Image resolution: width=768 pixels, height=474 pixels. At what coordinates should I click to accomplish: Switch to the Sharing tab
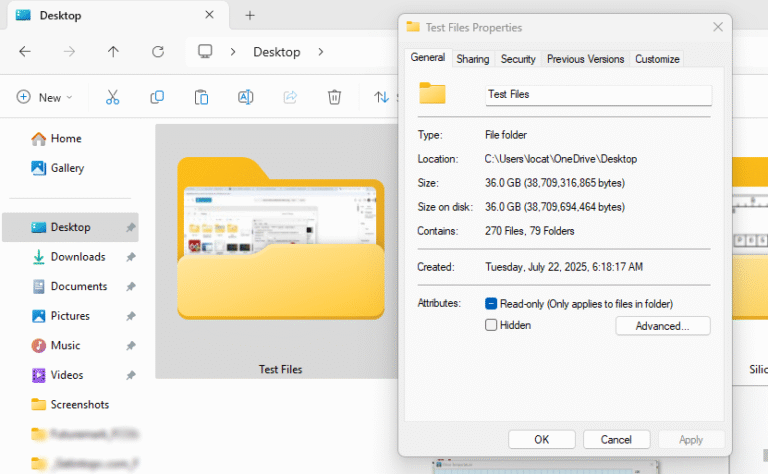473,59
